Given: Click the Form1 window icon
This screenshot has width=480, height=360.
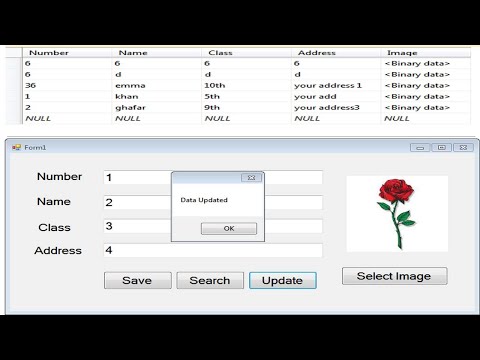Looking at the screenshot, I should tap(16, 147).
